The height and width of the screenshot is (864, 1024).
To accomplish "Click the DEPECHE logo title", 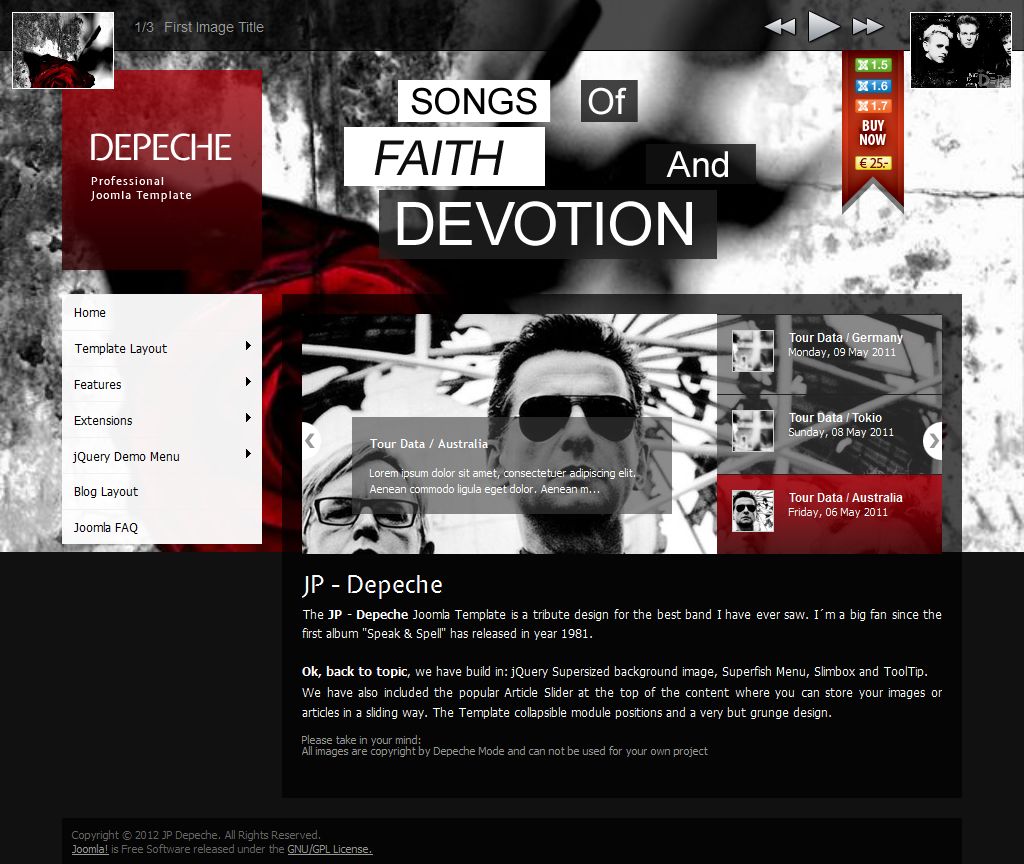I will [x=161, y=148].
